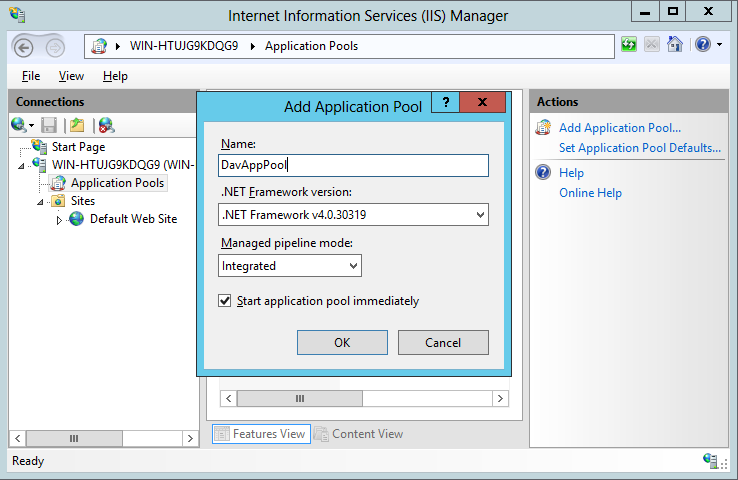Open the Online Help link

coord(590,193)
